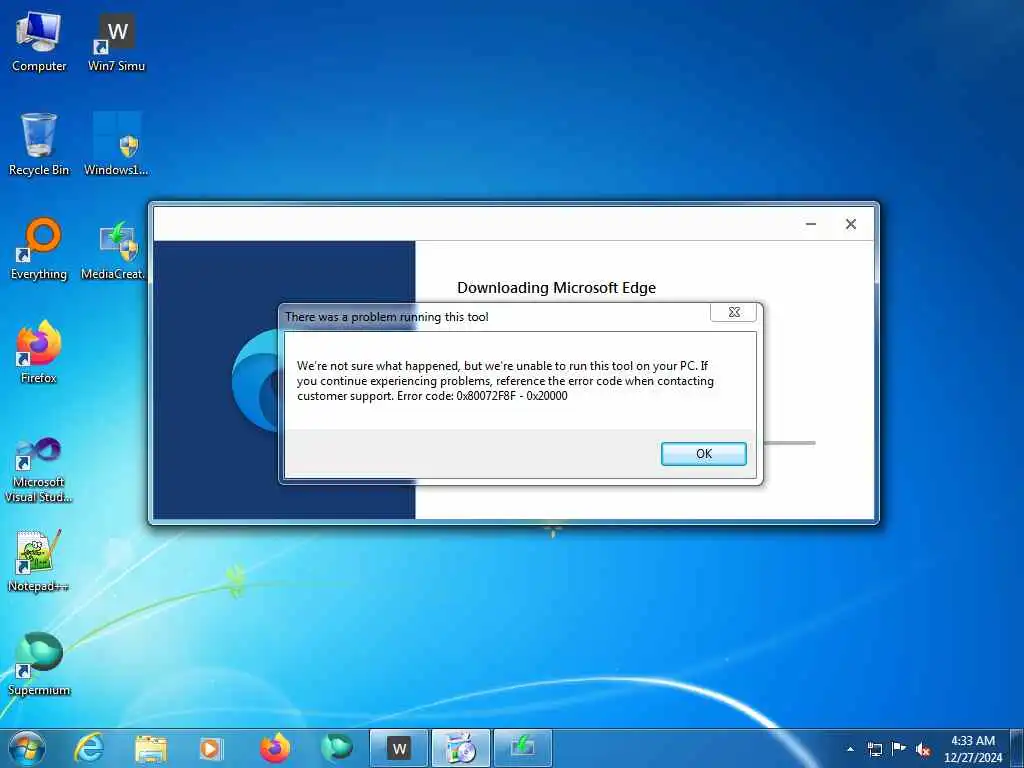
Task: Click 'There was a problem running this tool' title
Action: (387, 317)
